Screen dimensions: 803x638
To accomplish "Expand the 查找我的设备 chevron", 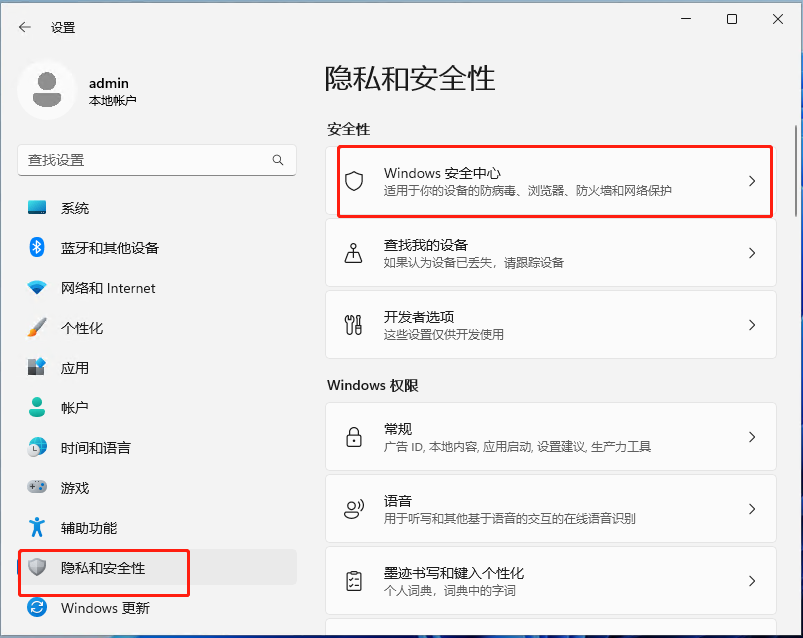I will 752,253.
